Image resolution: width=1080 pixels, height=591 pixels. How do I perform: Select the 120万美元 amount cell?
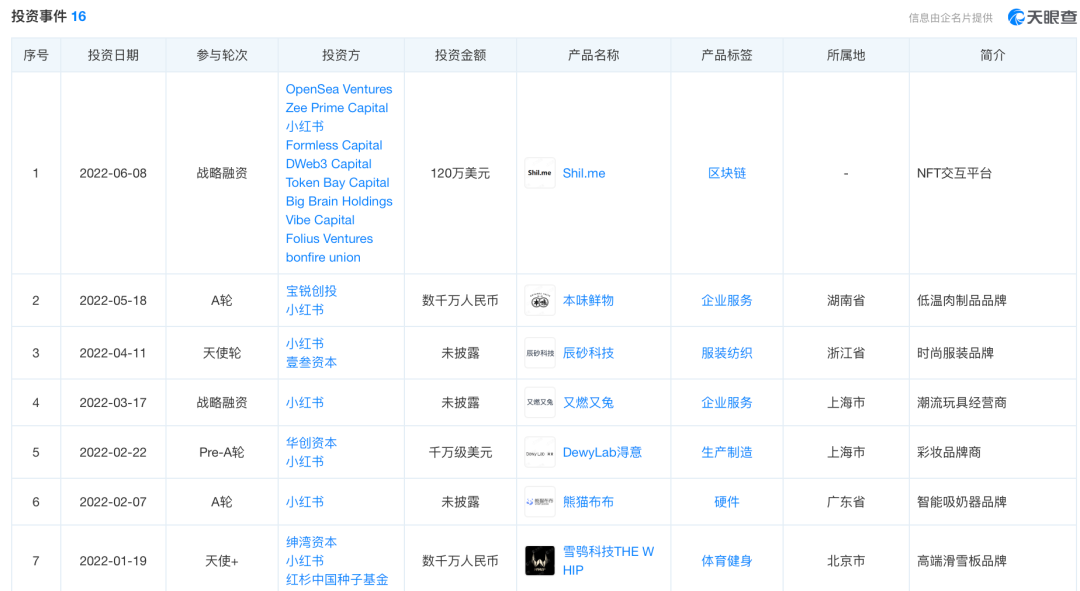coord(460,173)
